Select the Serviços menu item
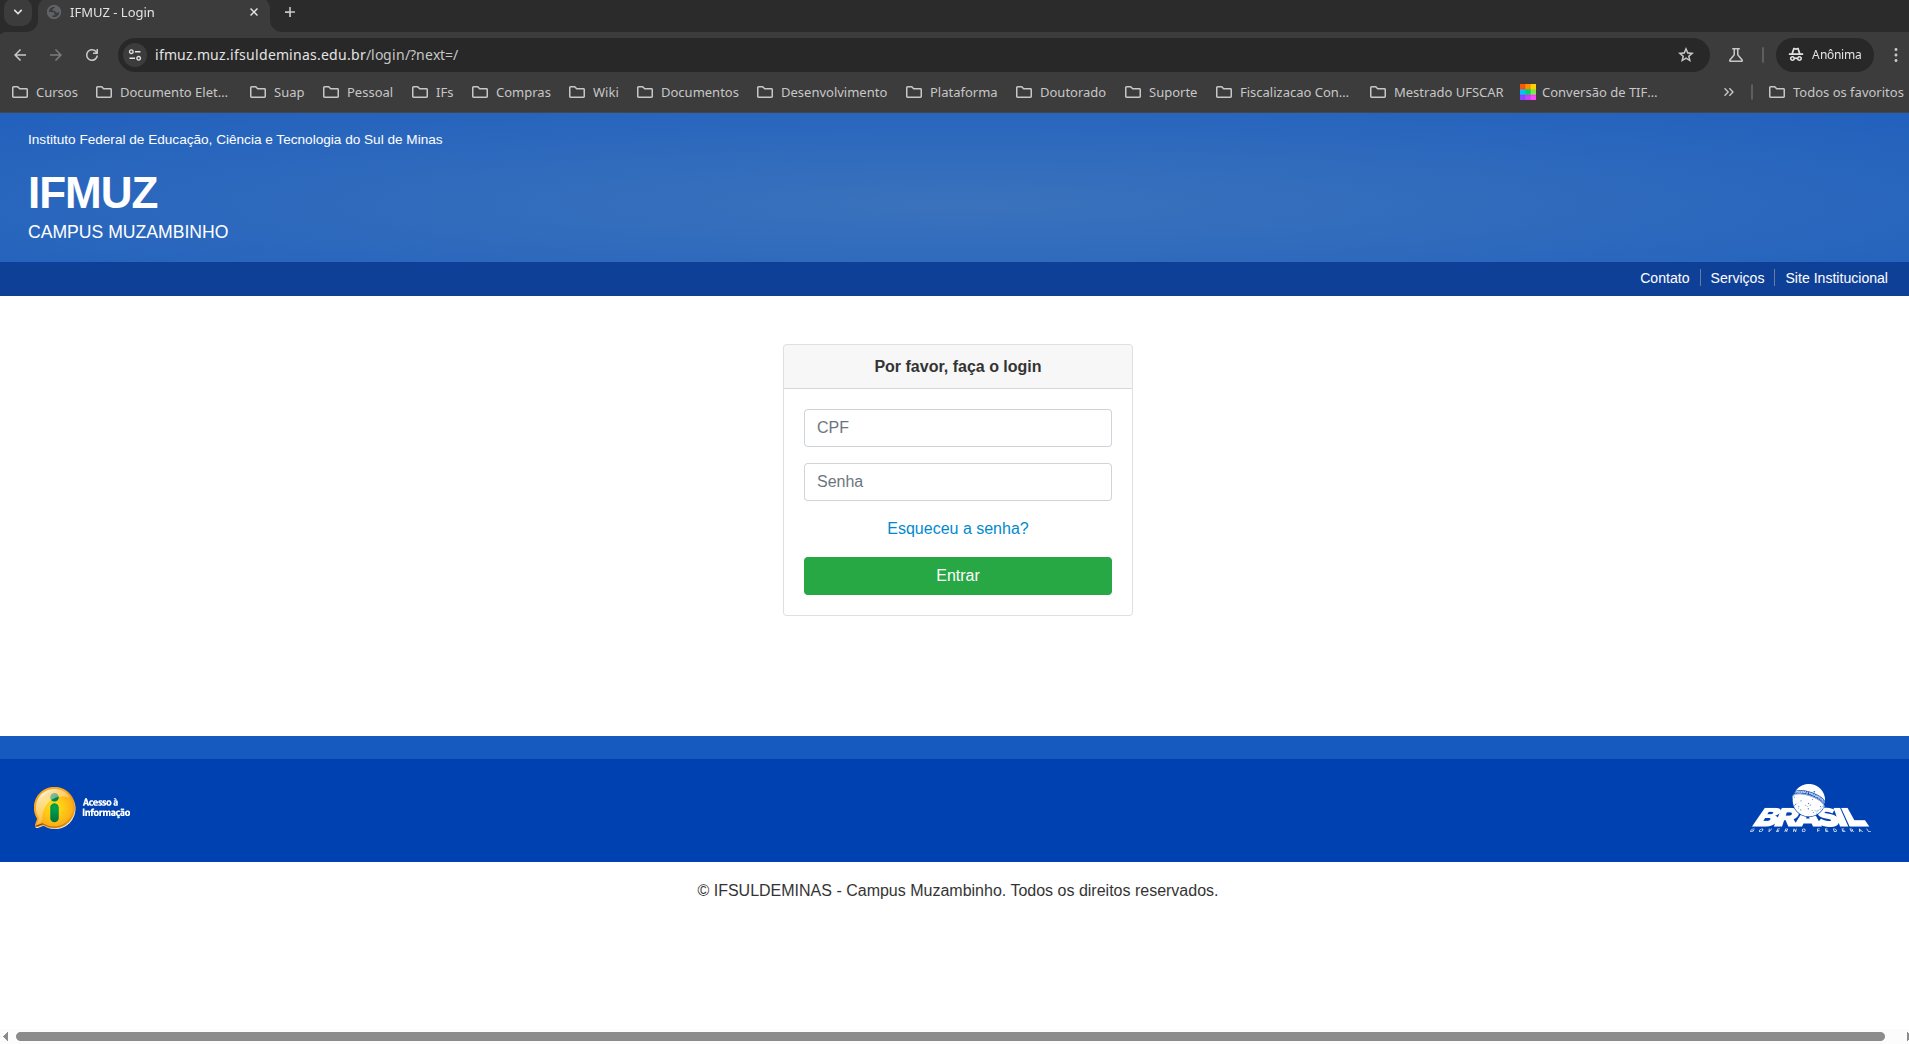This screenshot has width=1909, height=1044. 1737,278
